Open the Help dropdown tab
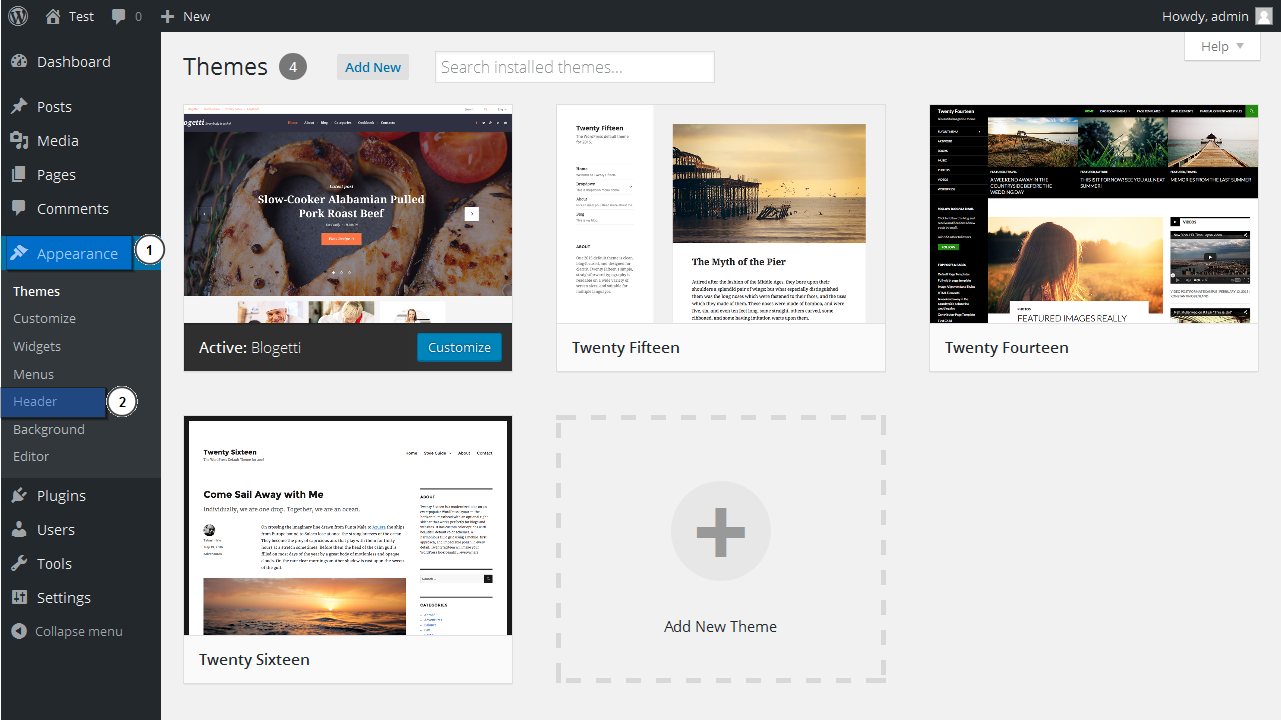Viewport: 1281px width, 720px height. coord(1222,46)
